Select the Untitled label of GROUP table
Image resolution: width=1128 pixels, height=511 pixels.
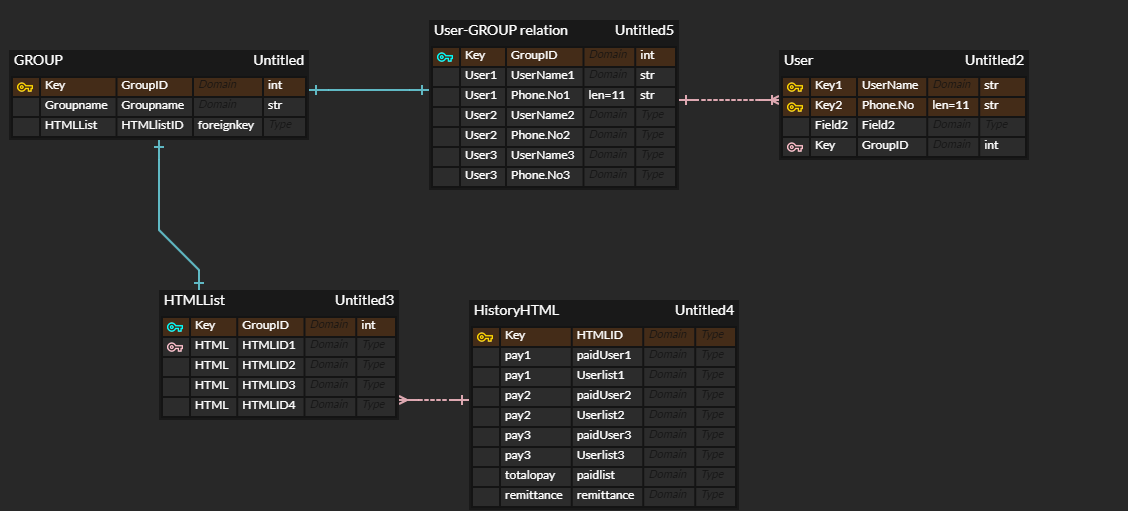(x=278, y=60)
